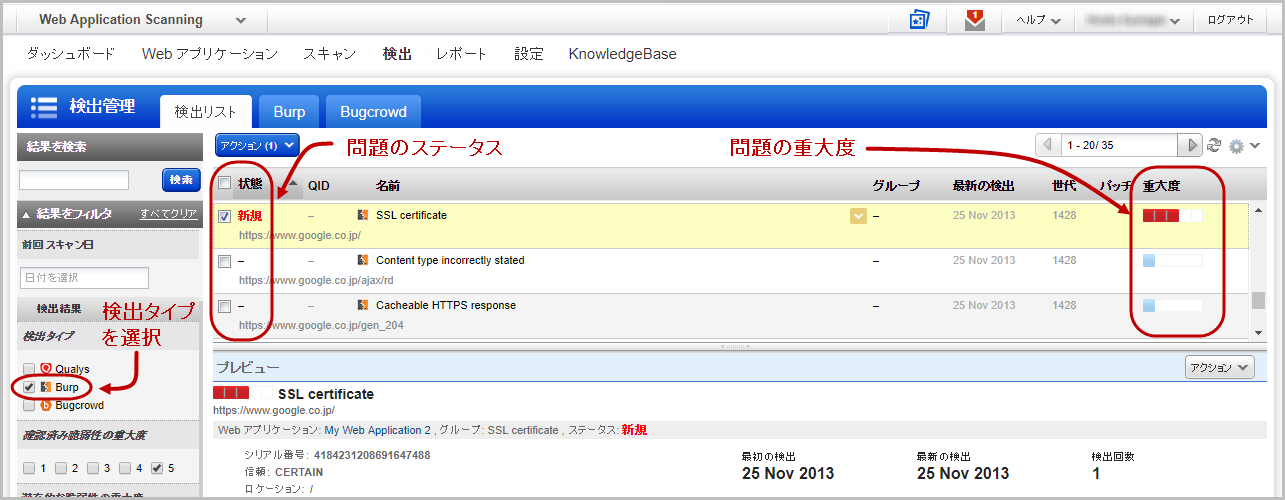Check the Content type incorrectly stated row

point(225,261)
